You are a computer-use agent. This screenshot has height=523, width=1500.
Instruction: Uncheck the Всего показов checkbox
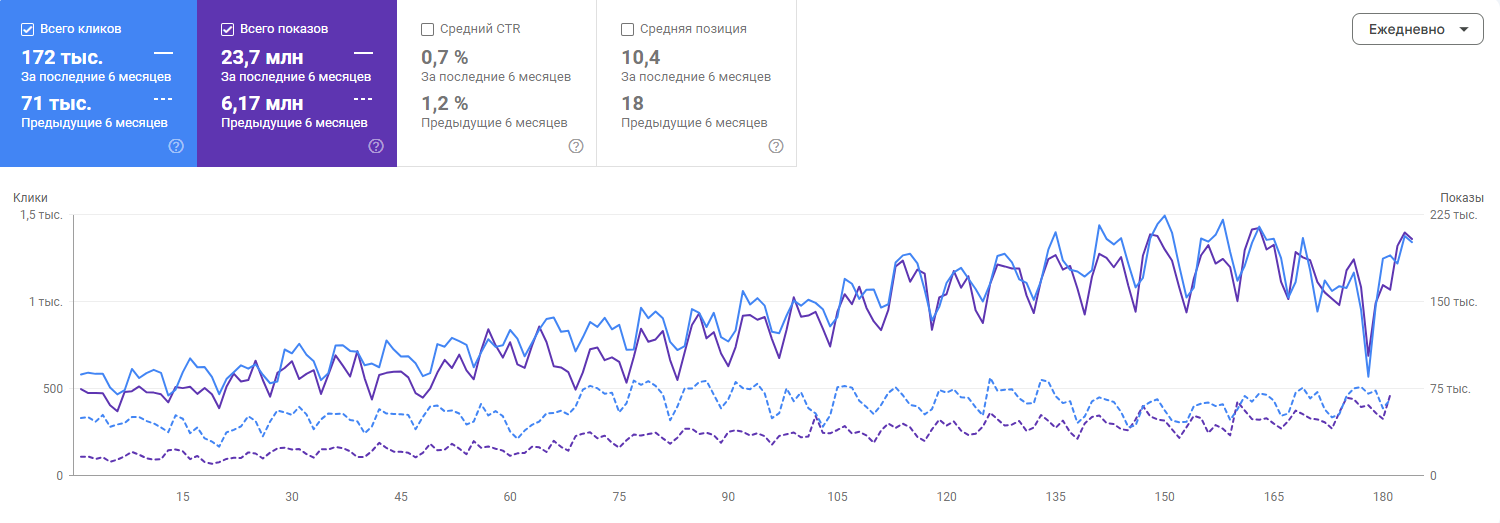point(228,29)
